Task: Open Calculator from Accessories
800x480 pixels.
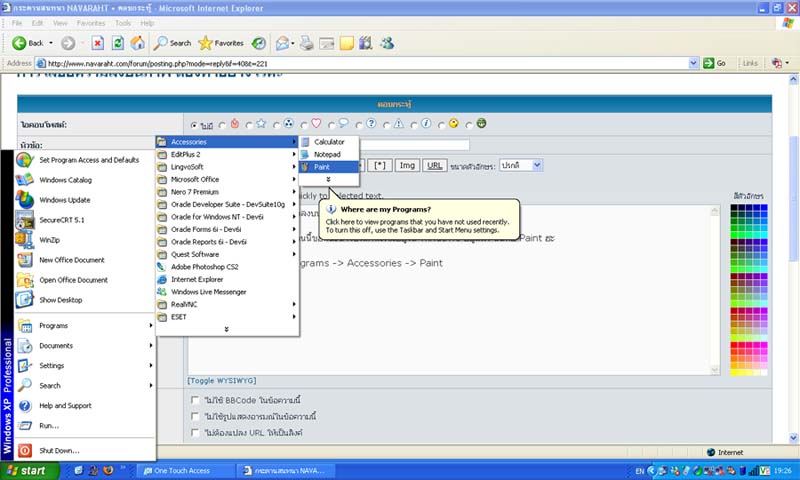Action: (x=329, y=142)
